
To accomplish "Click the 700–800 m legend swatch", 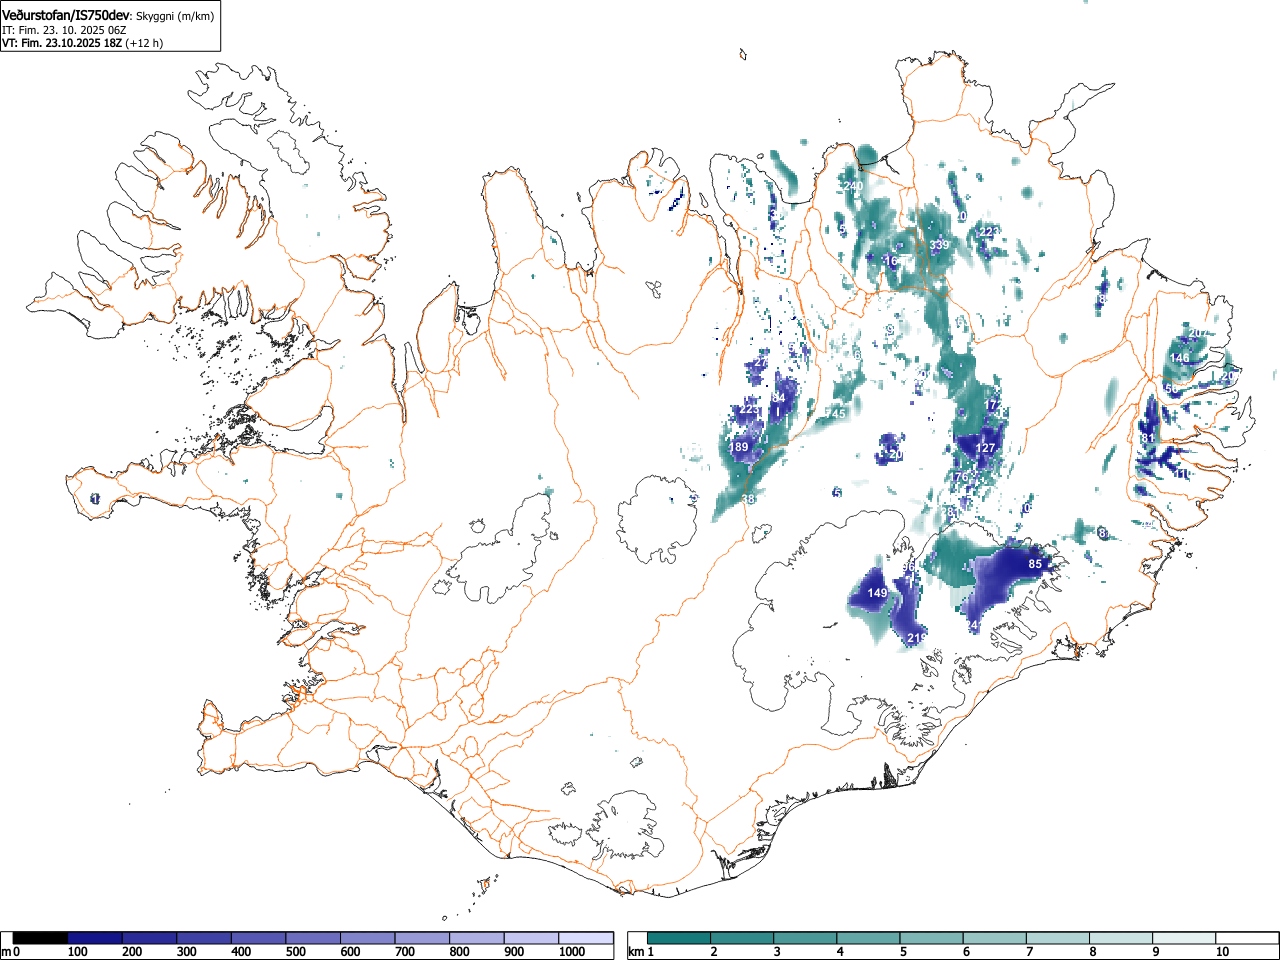I will tap(422, 938).
